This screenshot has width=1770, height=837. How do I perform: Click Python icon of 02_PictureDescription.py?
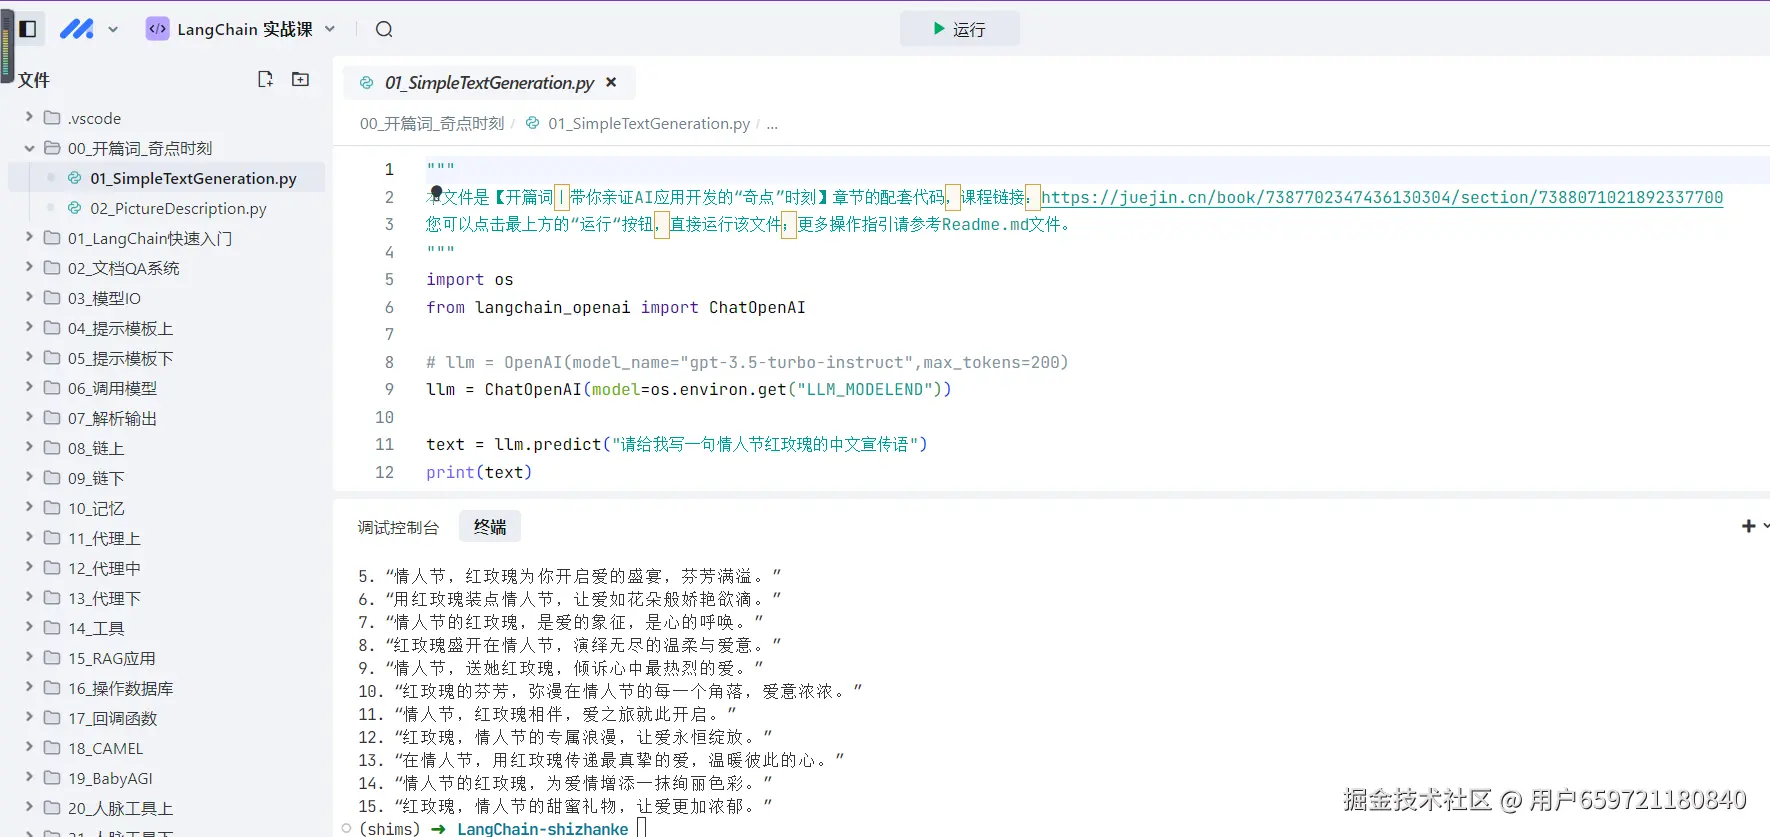[x=74, y=208]
